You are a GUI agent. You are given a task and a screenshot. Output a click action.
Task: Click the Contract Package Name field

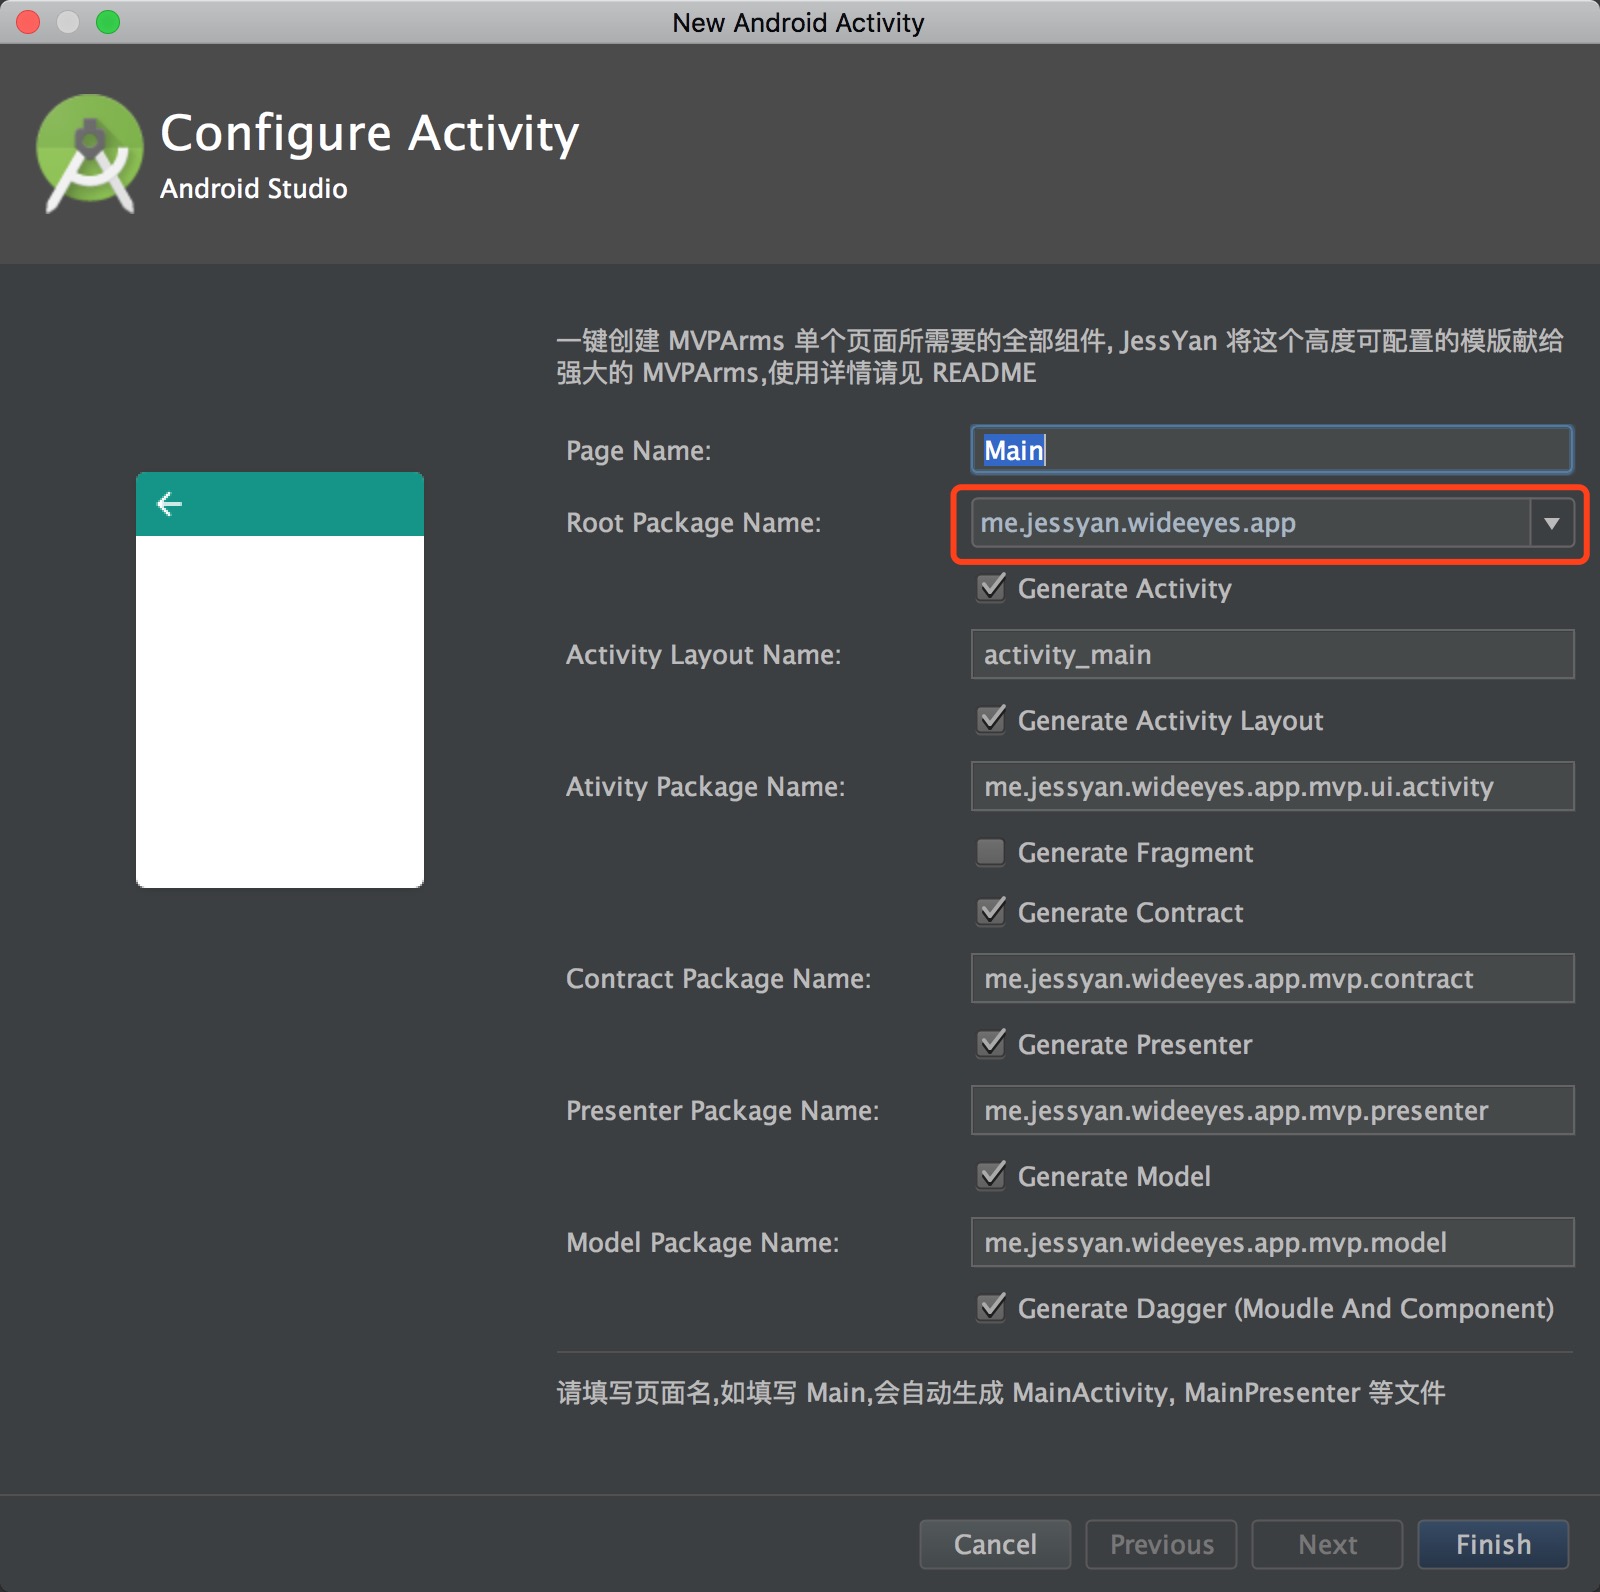1272,979
